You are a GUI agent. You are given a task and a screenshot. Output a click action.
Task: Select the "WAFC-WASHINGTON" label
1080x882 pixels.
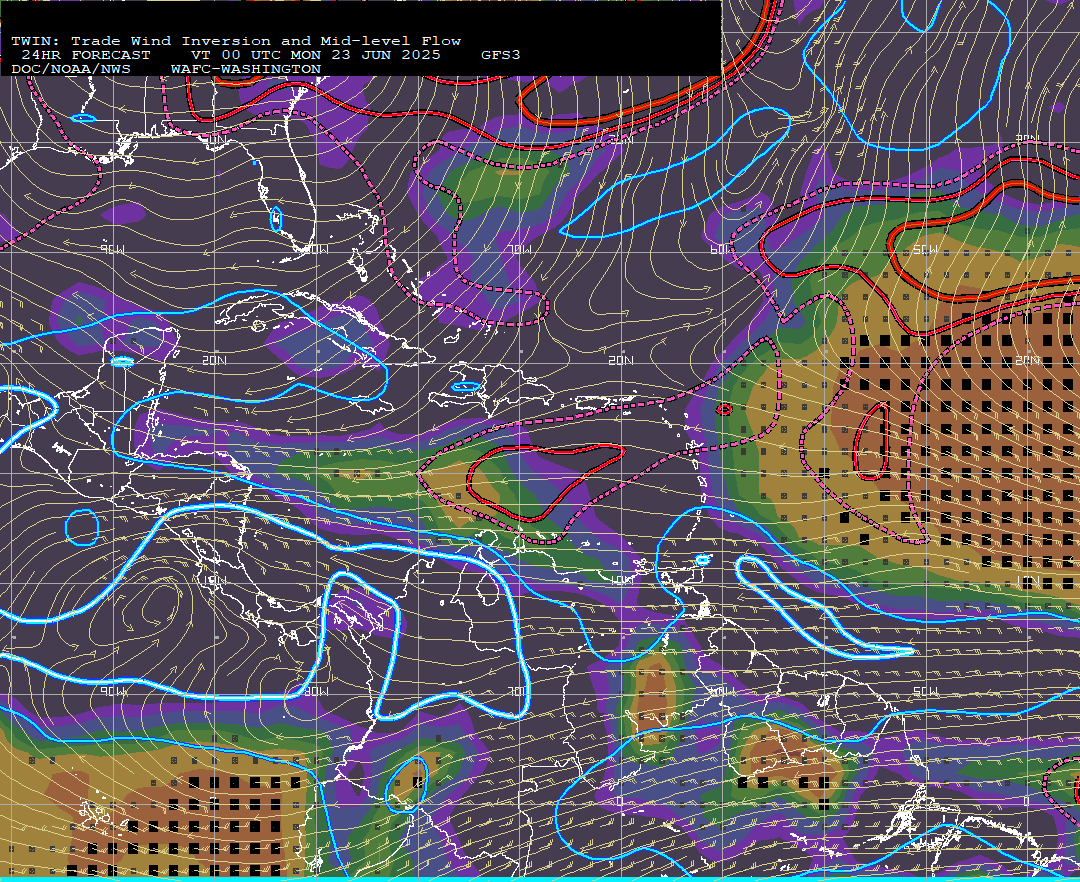pos(246,70)
